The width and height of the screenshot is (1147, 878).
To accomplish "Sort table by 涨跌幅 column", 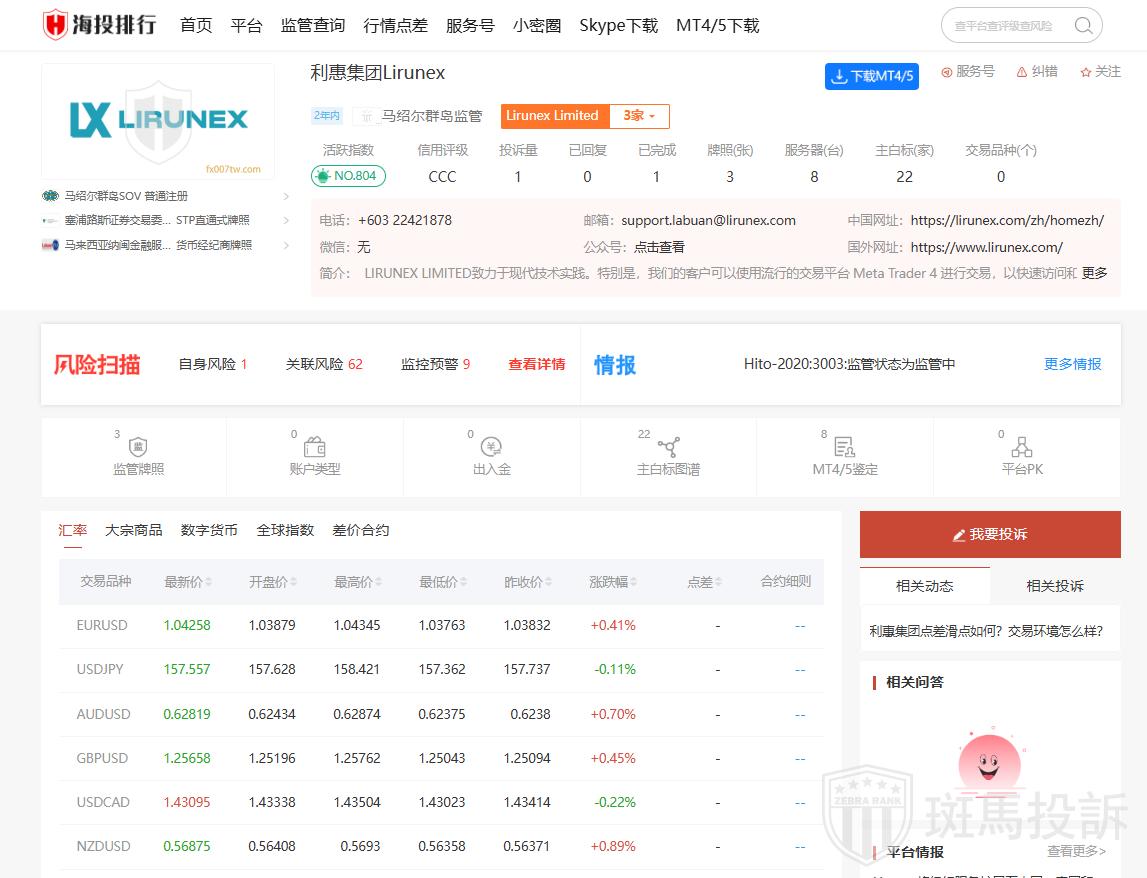I will [613, 582].
